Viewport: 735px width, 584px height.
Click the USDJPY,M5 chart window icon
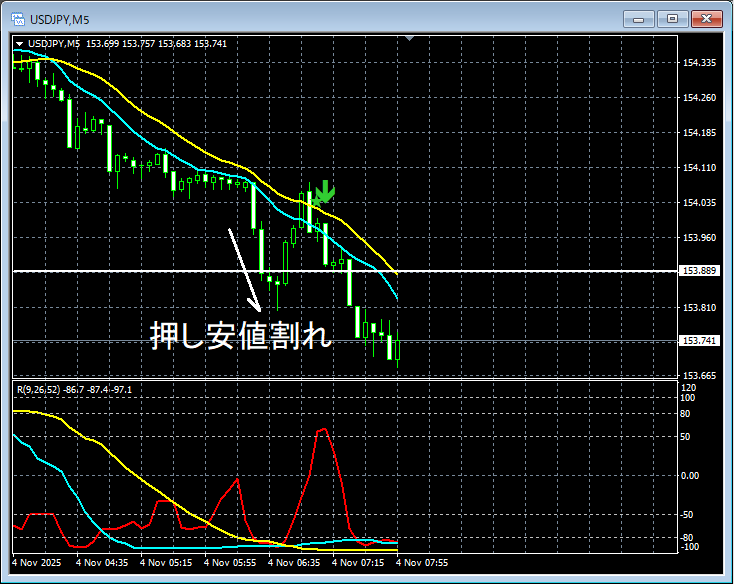tap(18, 19)
